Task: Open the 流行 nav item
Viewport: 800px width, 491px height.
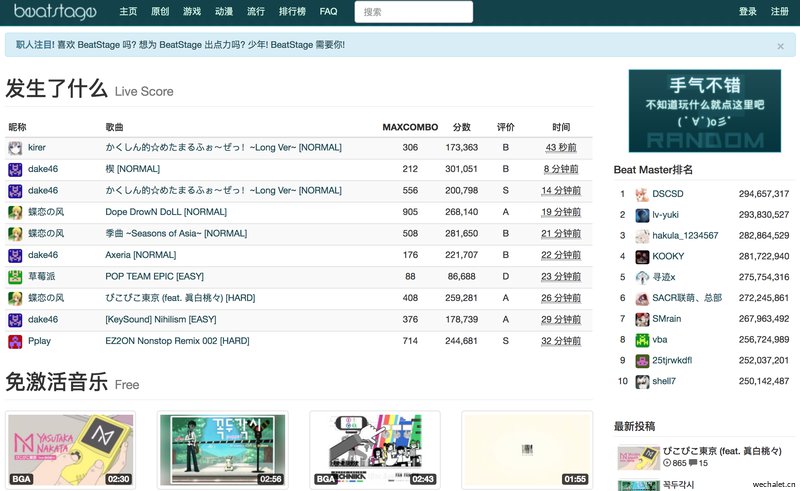Action: click(256, 11)
